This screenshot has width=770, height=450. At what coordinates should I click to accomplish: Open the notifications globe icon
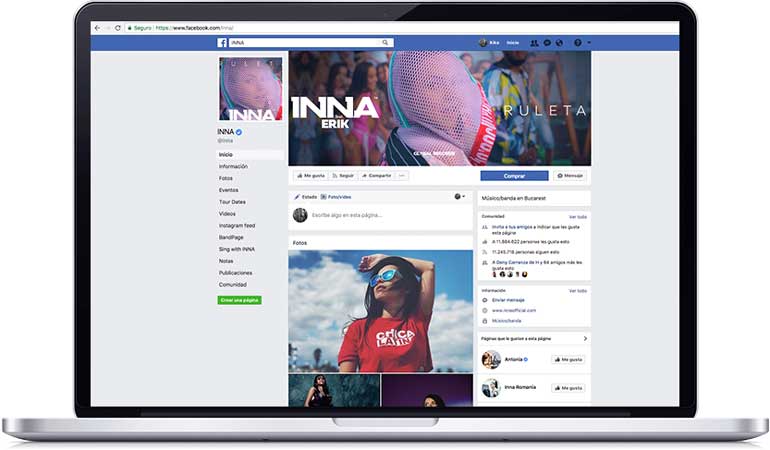tap(559, 43)
